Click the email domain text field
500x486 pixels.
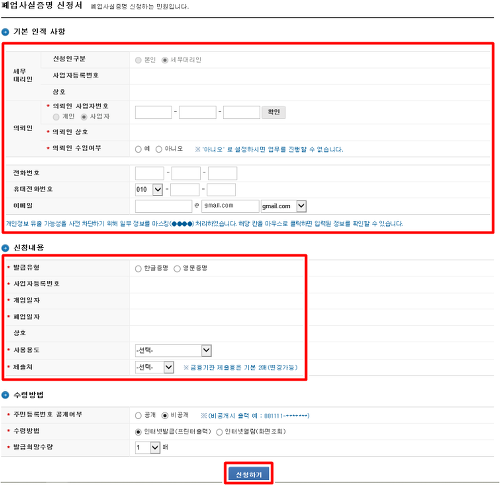(230, 206)
